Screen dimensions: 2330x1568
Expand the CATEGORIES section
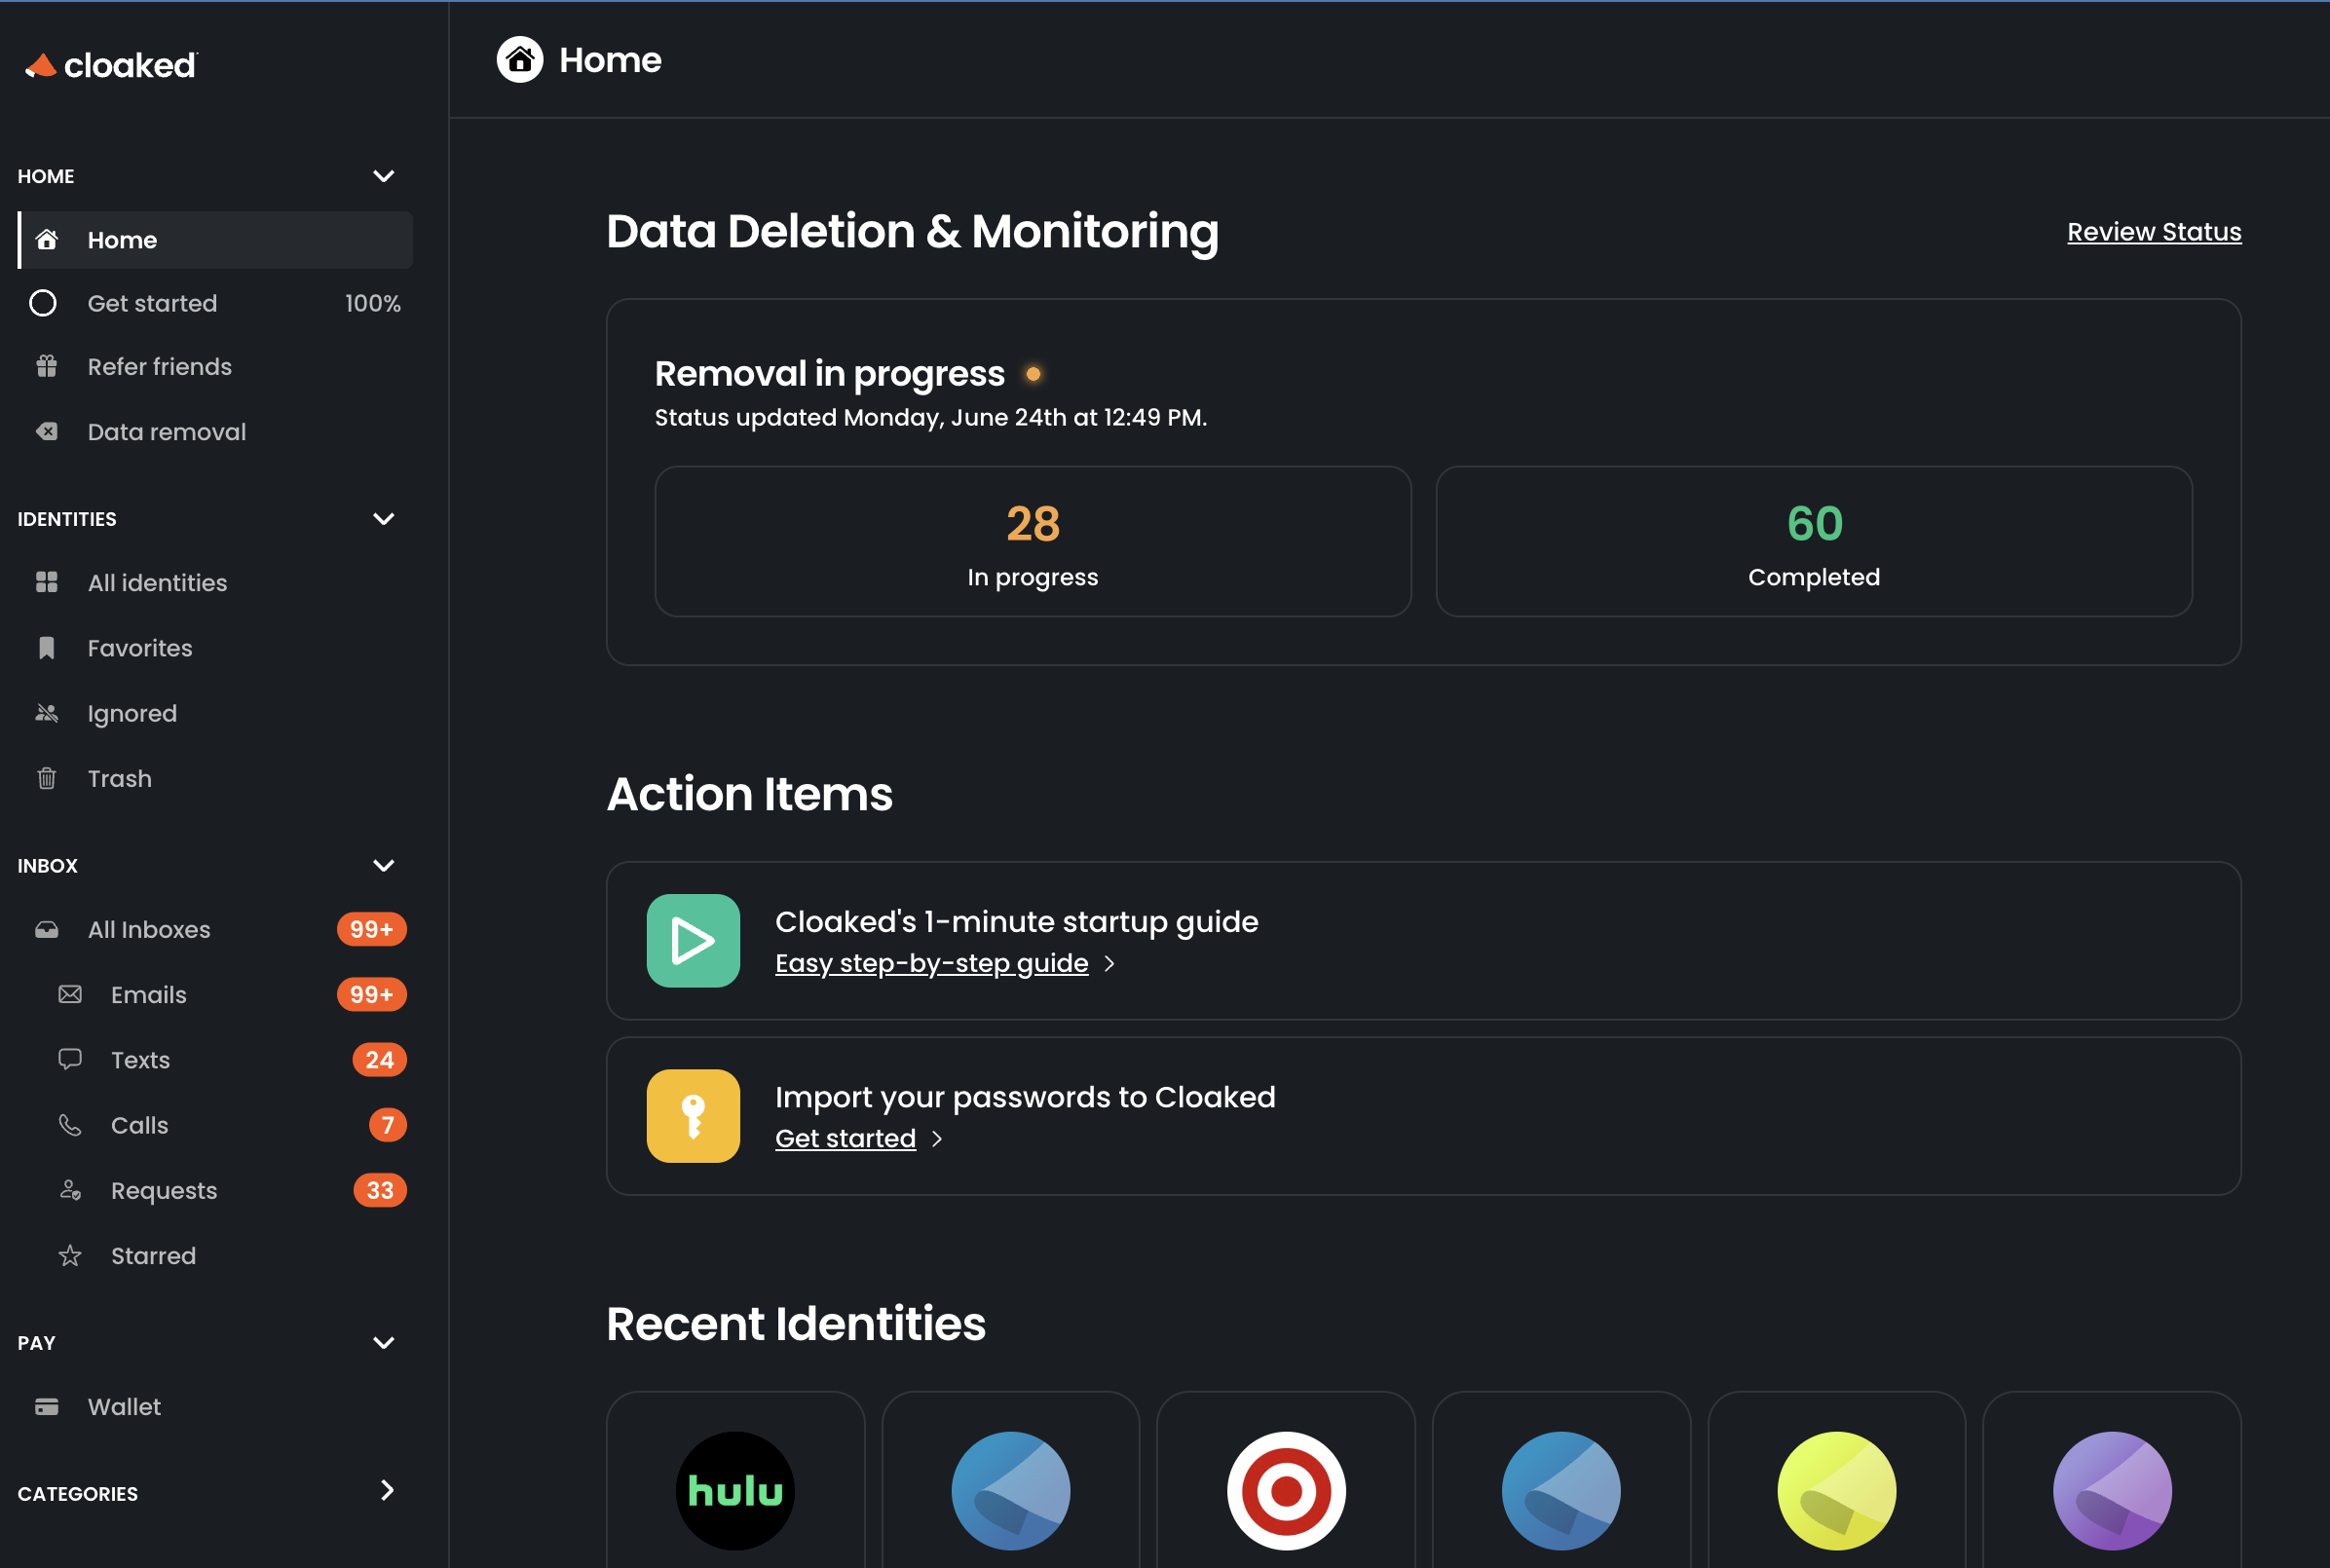coord(385,1491)
